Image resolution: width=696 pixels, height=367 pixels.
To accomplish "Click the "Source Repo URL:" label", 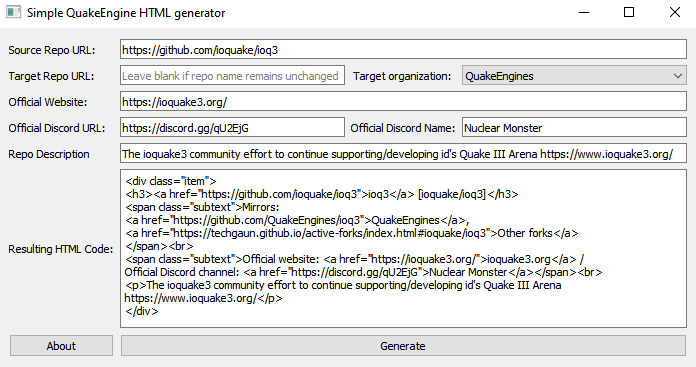I will [52, 50].
